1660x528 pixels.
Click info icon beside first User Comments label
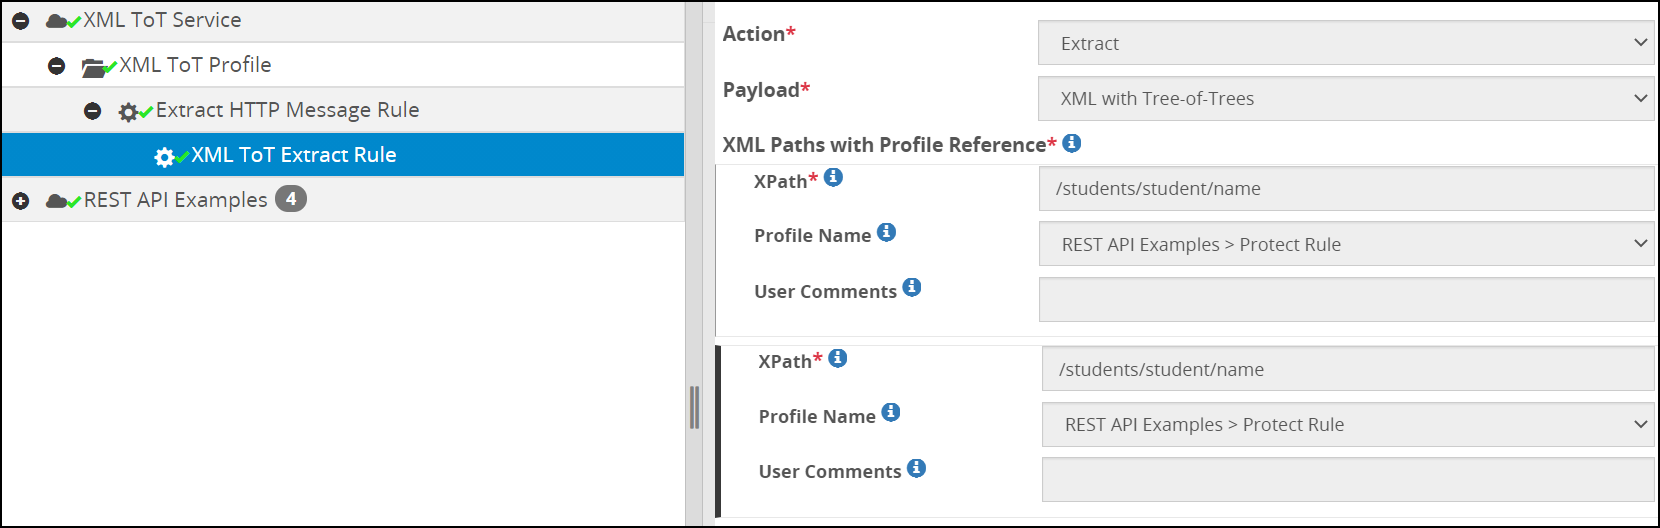[911, 287]
